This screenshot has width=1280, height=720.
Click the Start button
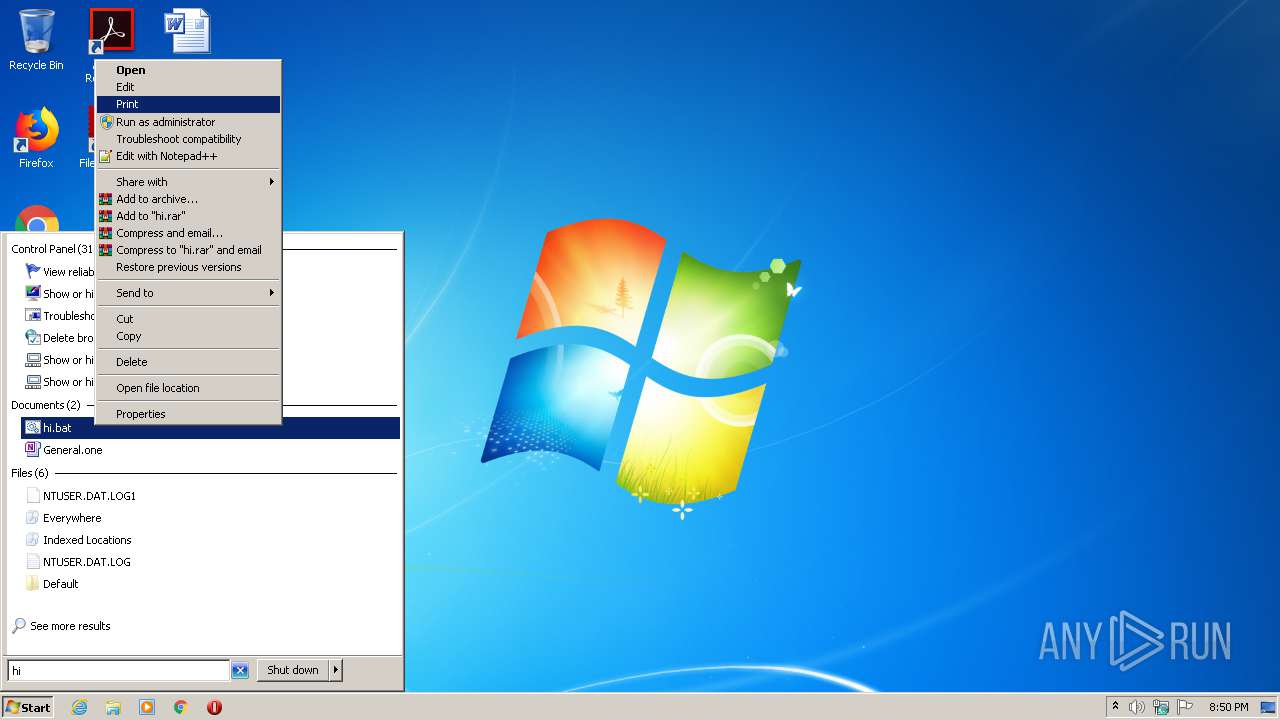click(28, 707)
